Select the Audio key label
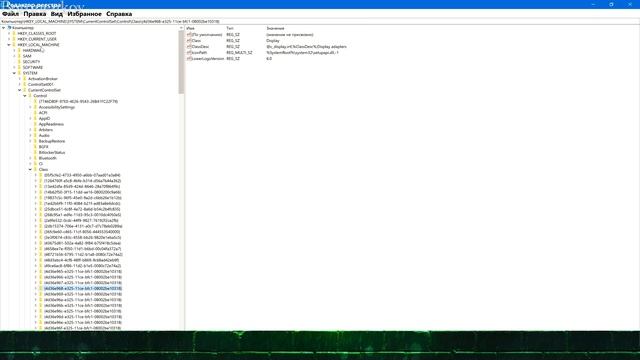Viewport: 640px width, 360px height. (44, 136)
